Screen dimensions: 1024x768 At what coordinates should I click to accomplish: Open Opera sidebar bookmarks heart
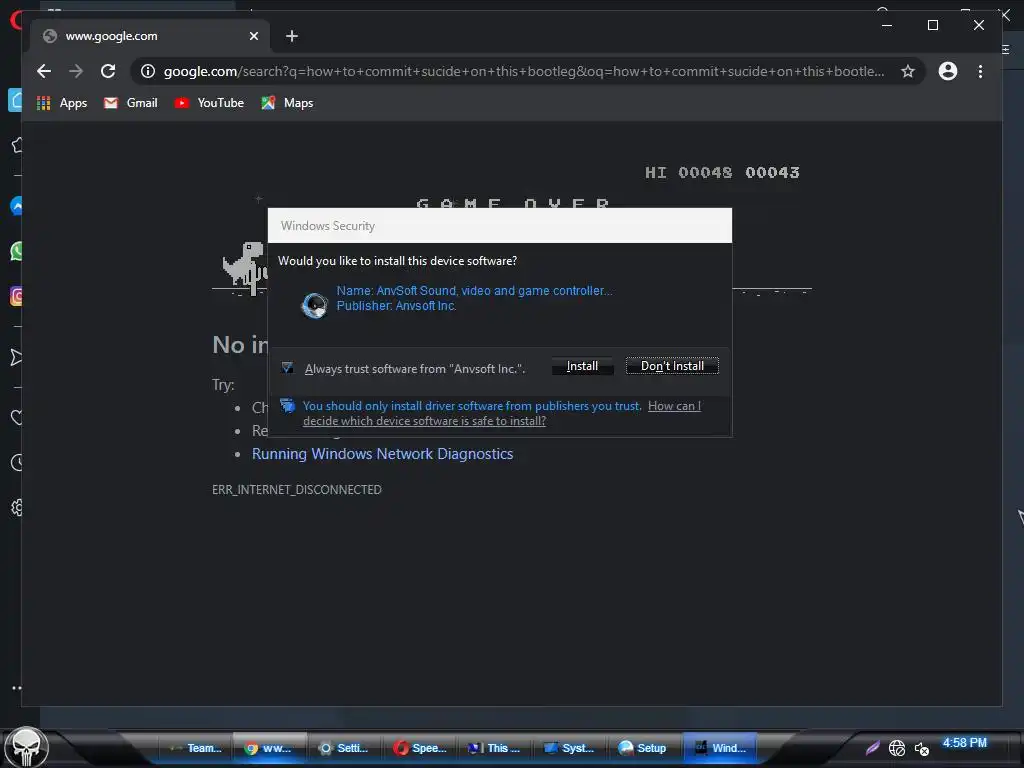(16, 417)
